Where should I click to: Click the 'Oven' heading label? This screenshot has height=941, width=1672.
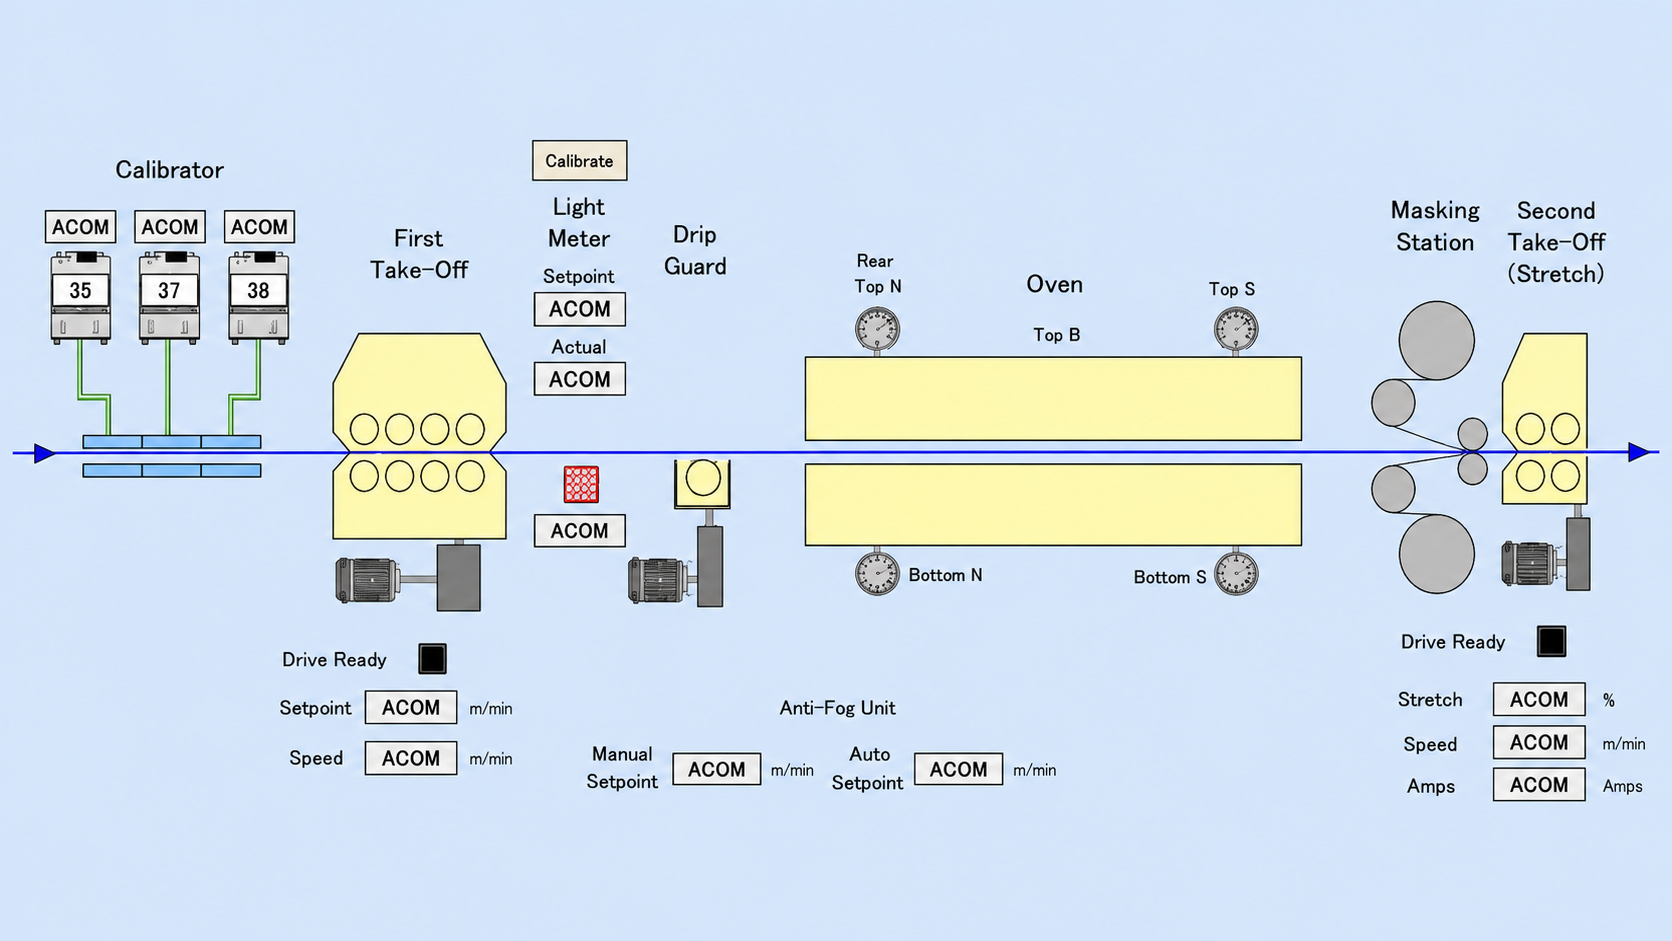(x=1054, y=284)
